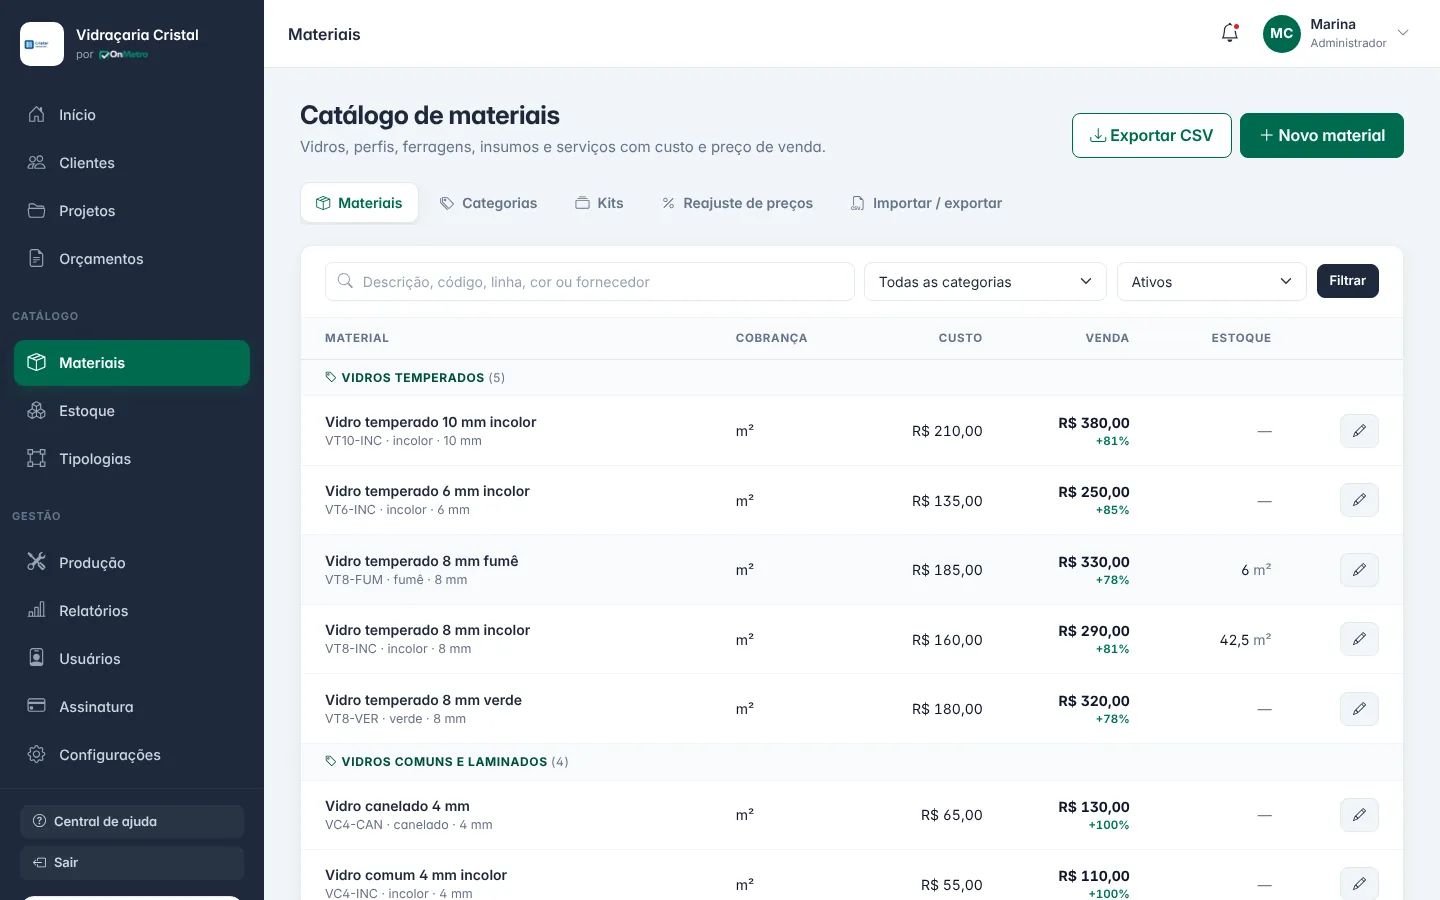Edit Vidro temperado 8 mm fumê
Screen dimensions: 1440x900
pos(1359,570)
